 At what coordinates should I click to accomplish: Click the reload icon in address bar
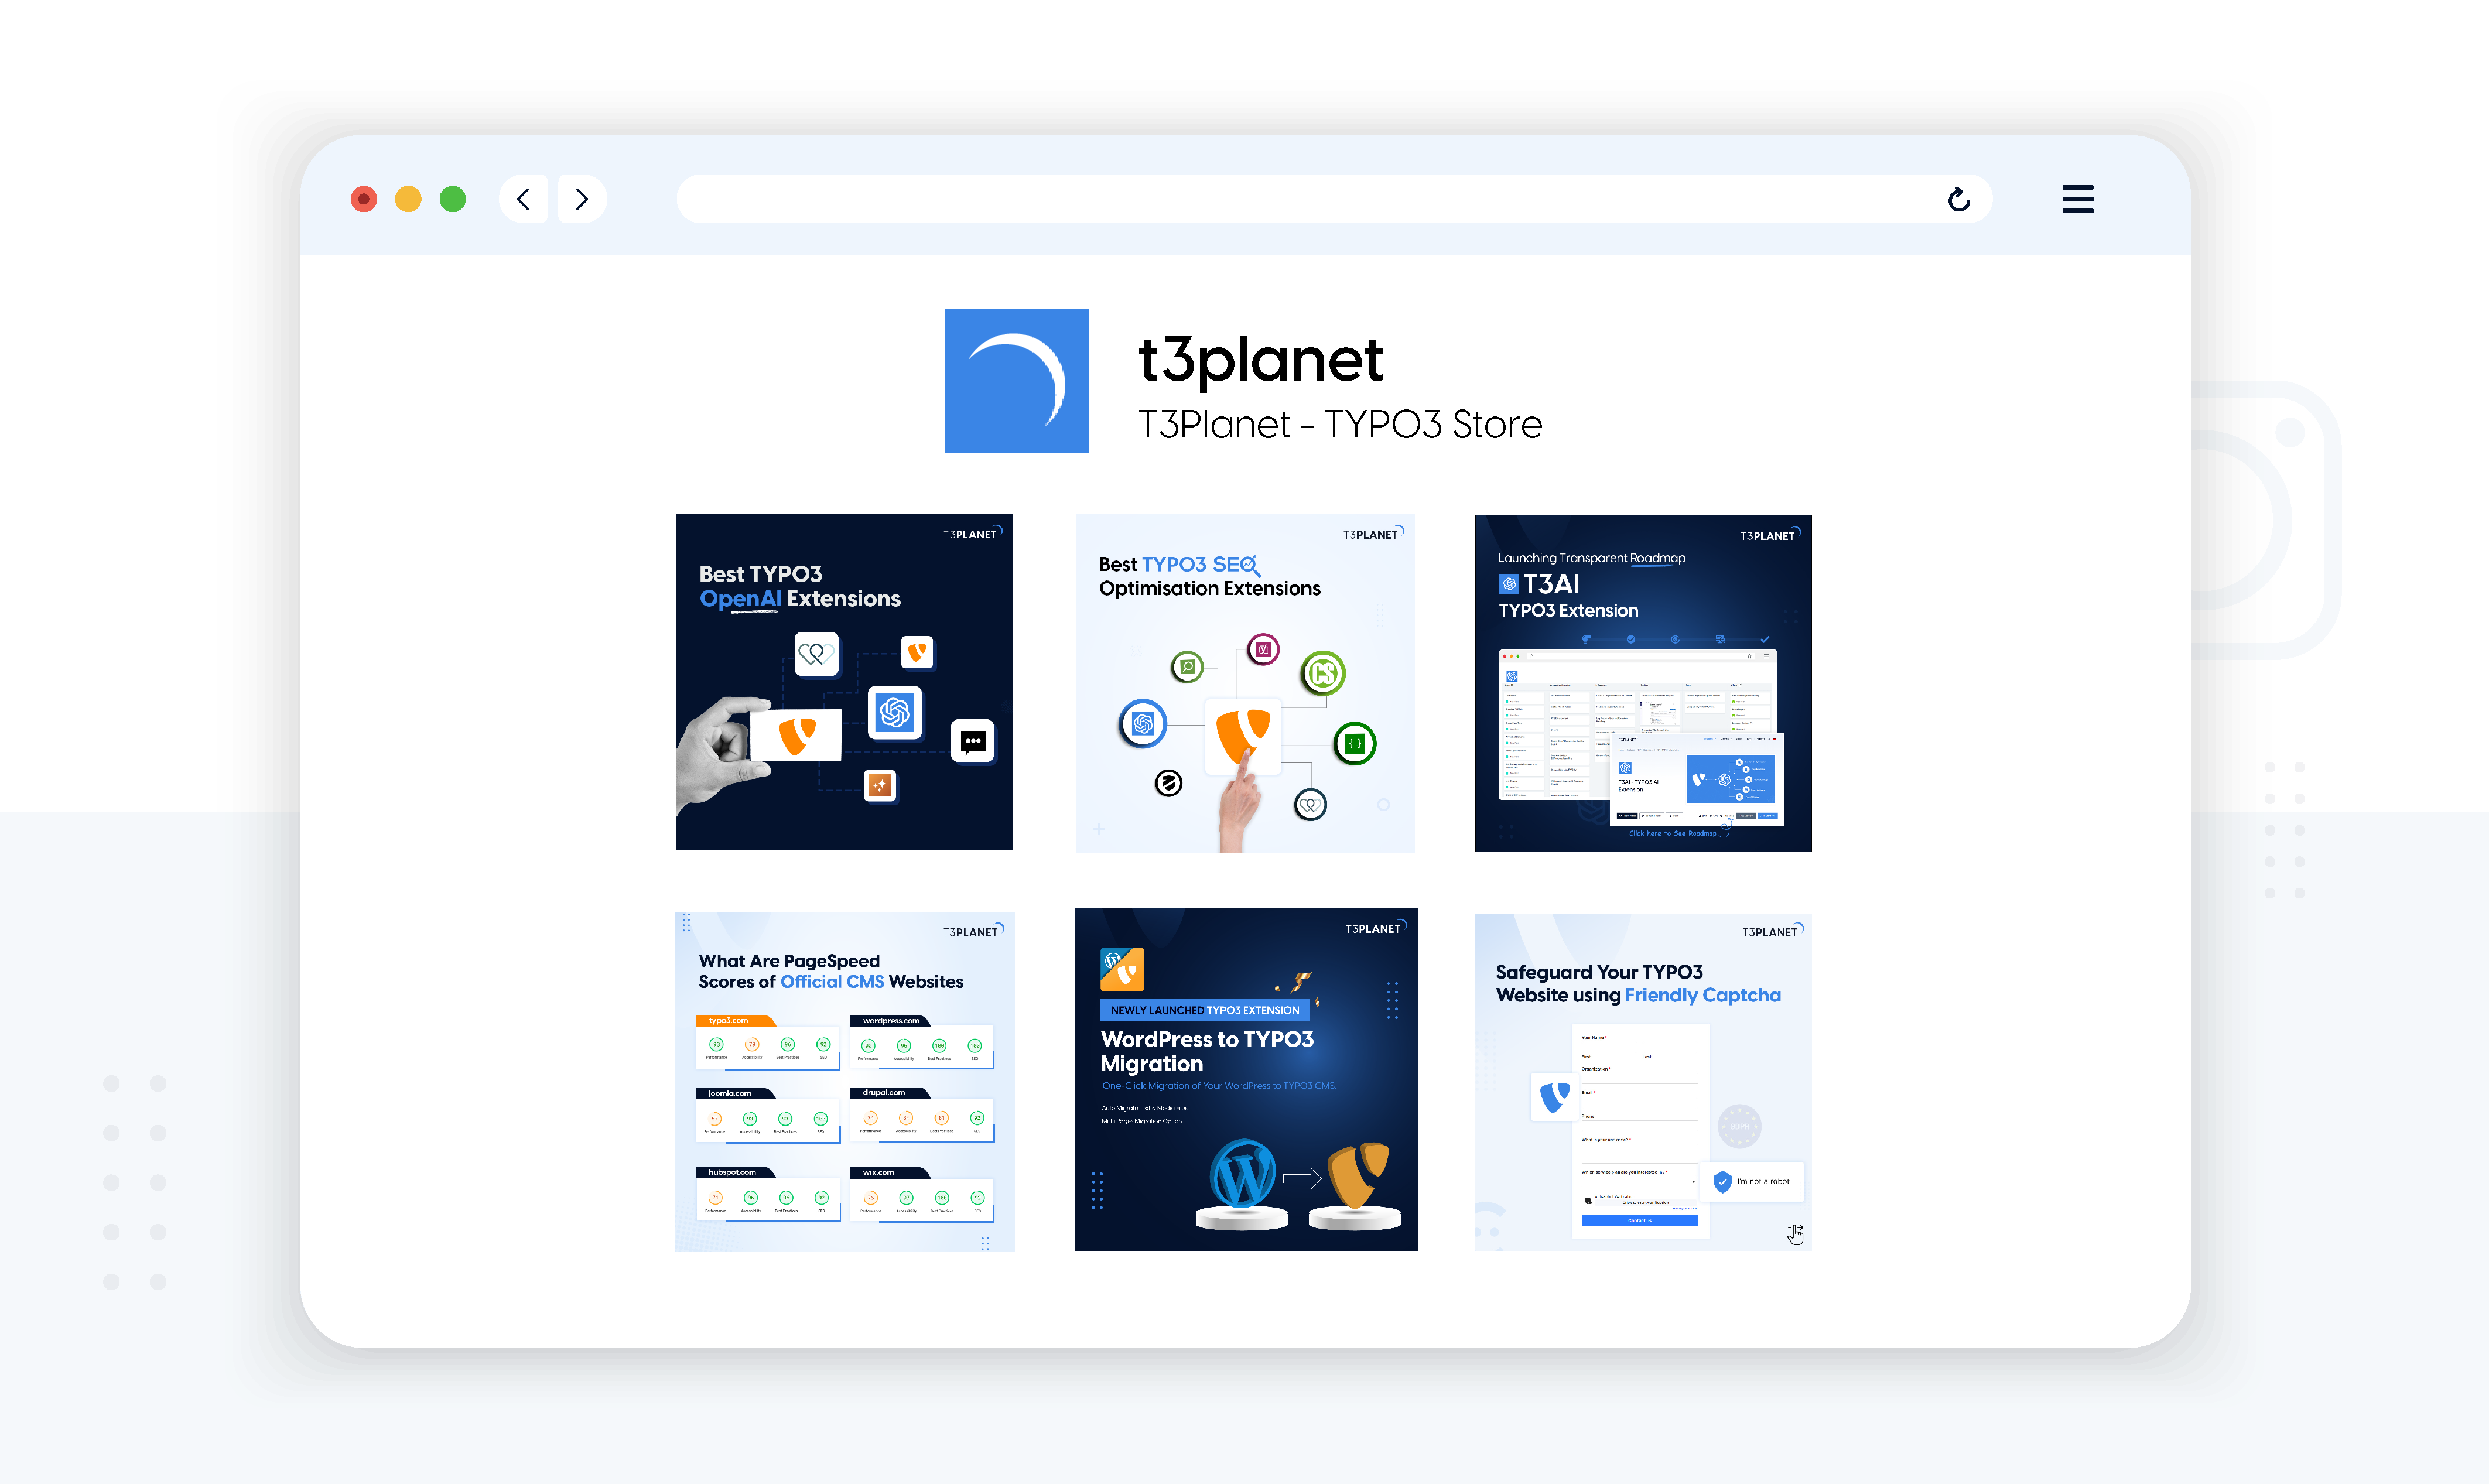(x=1958, y=199)
